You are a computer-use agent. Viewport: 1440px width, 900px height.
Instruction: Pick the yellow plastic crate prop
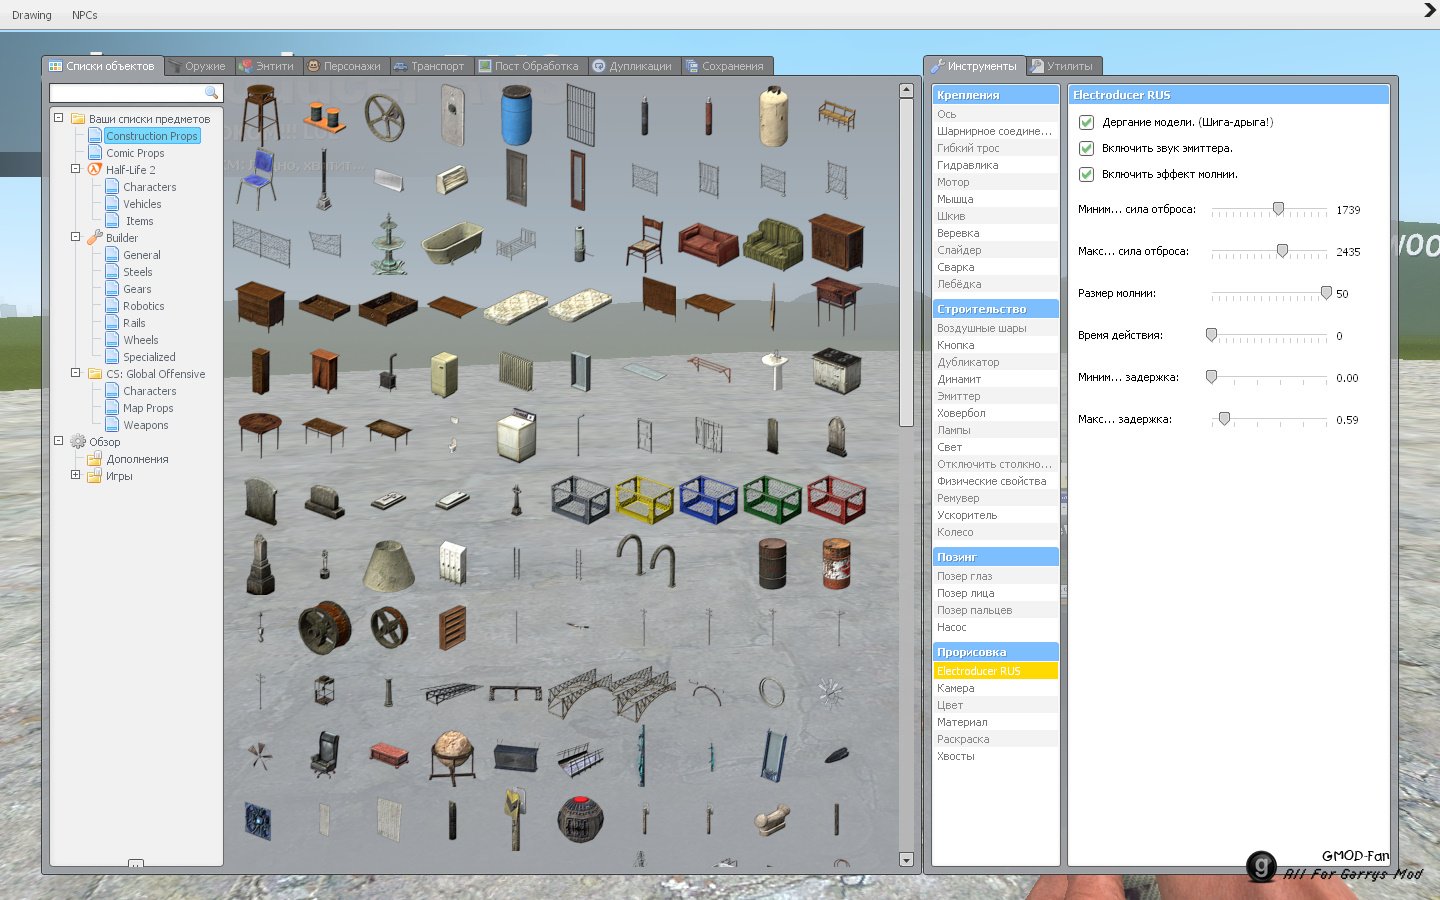click(x=644, y=499)
